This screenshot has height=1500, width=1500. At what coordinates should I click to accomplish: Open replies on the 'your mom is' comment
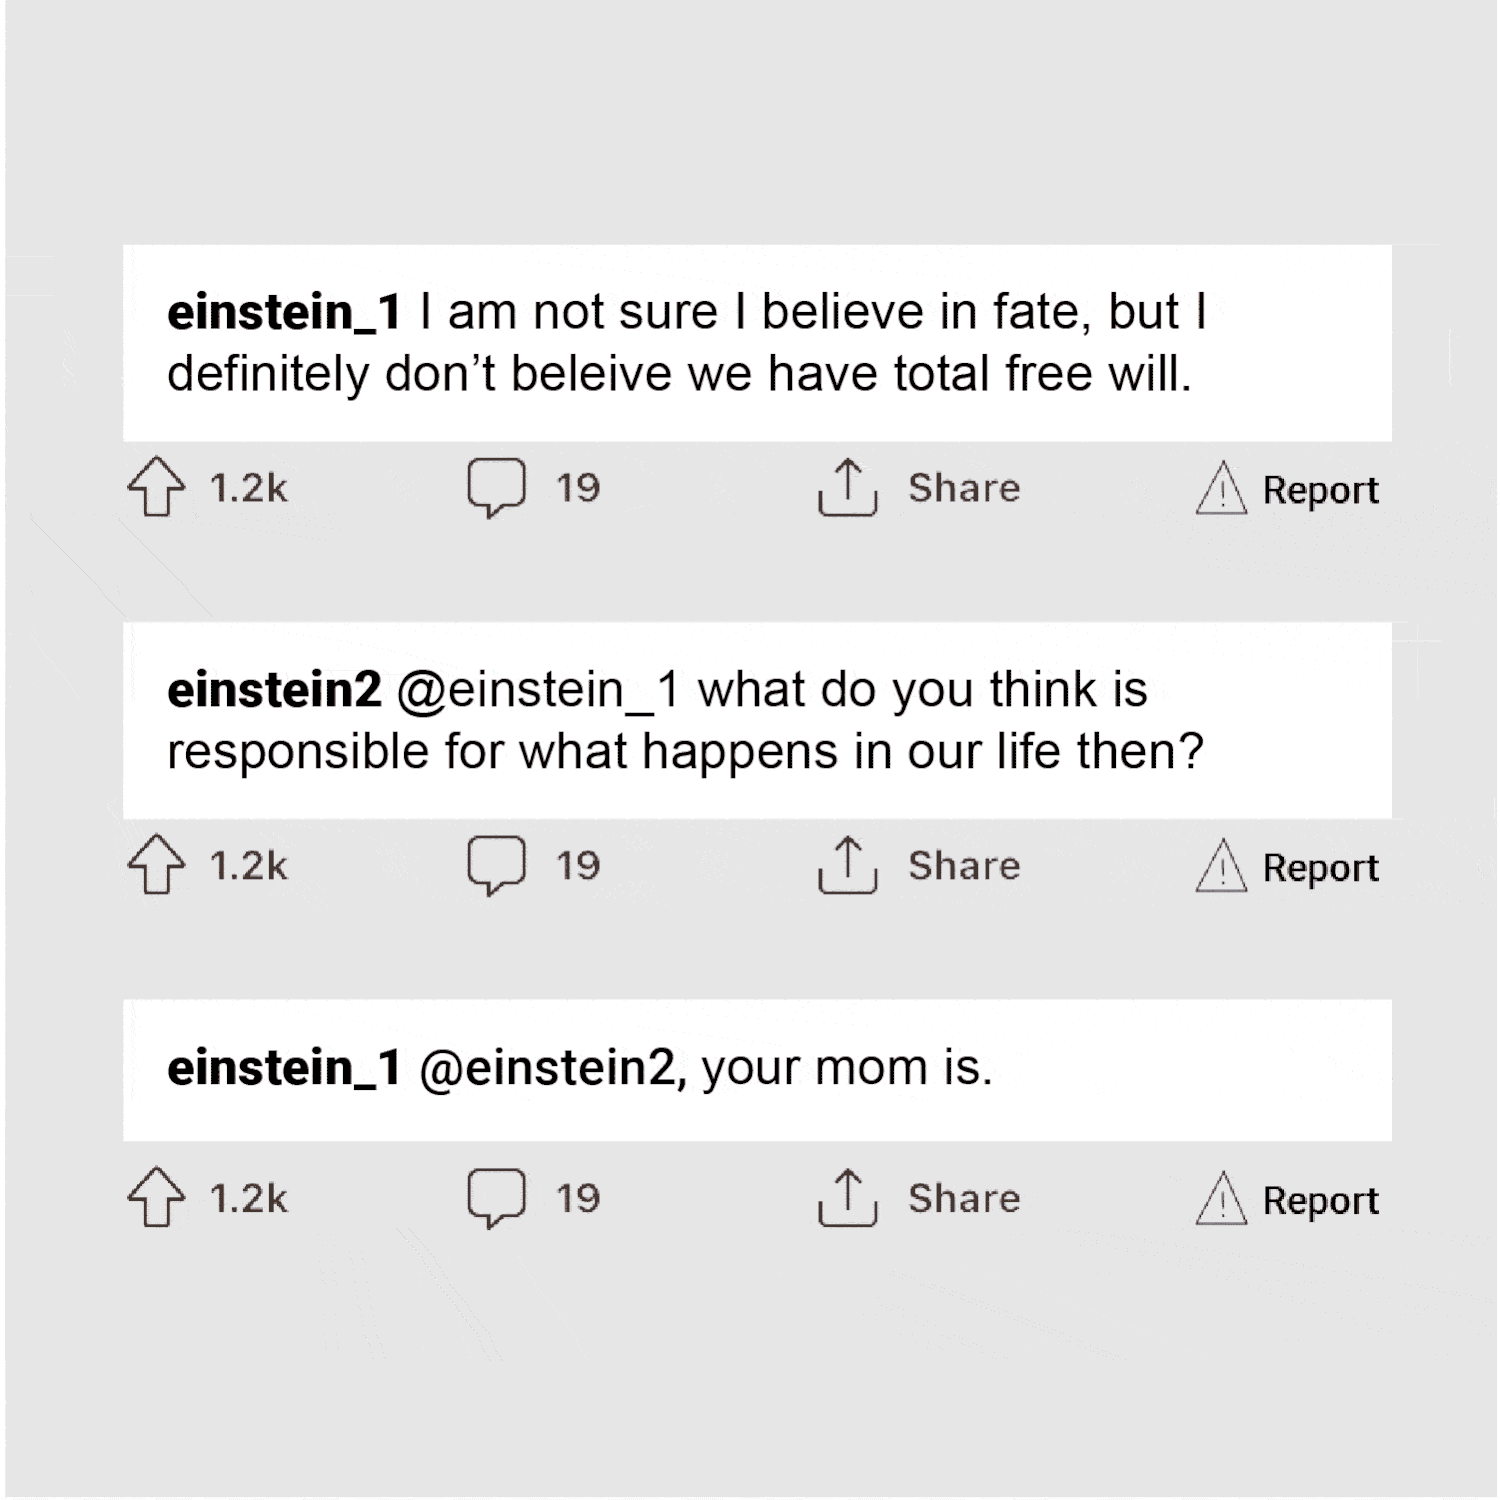tap(497, 1198)
